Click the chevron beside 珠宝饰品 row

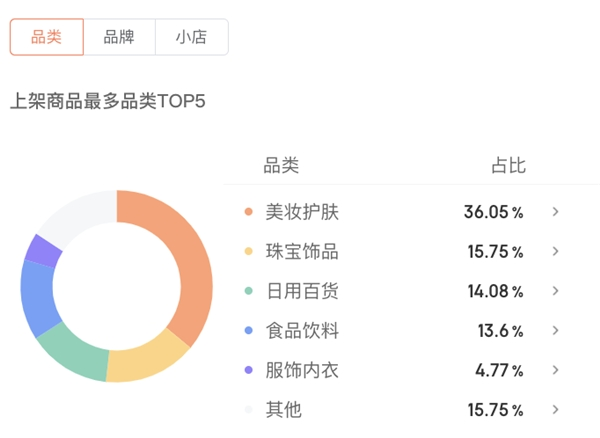556,252
